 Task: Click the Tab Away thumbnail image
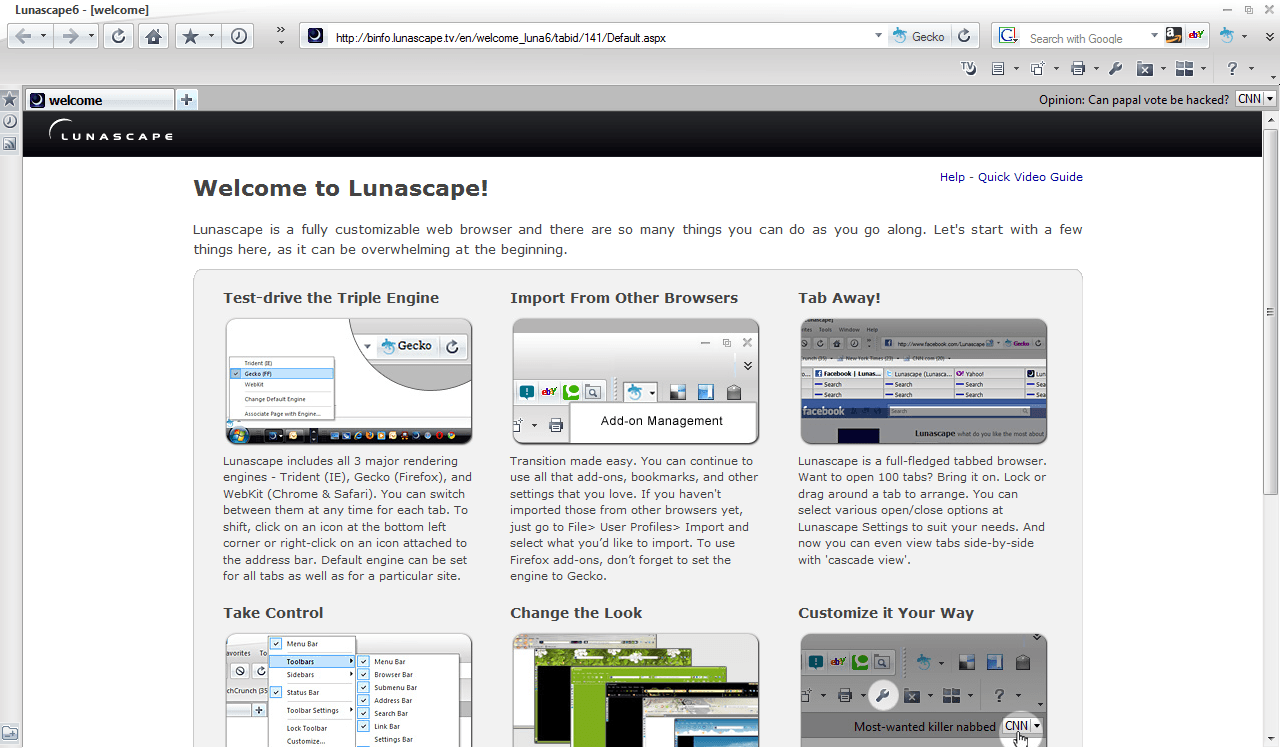pos(923,381)
